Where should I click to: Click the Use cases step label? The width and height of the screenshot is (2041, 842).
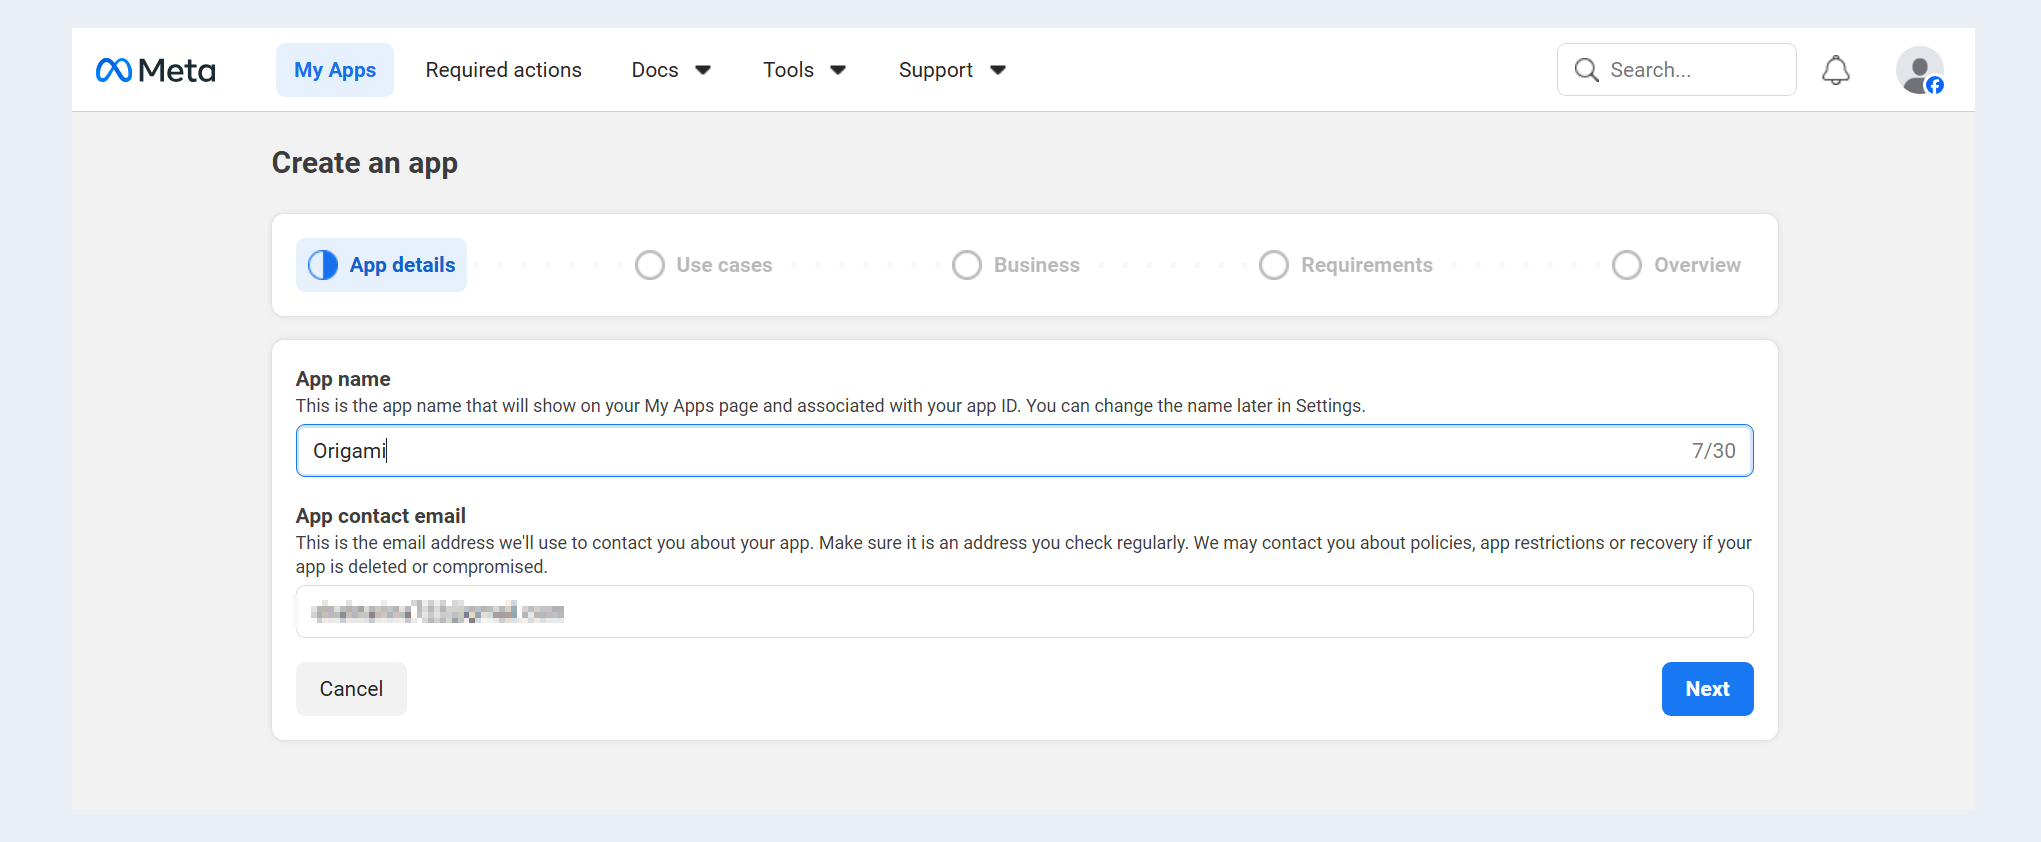point(724,265)
